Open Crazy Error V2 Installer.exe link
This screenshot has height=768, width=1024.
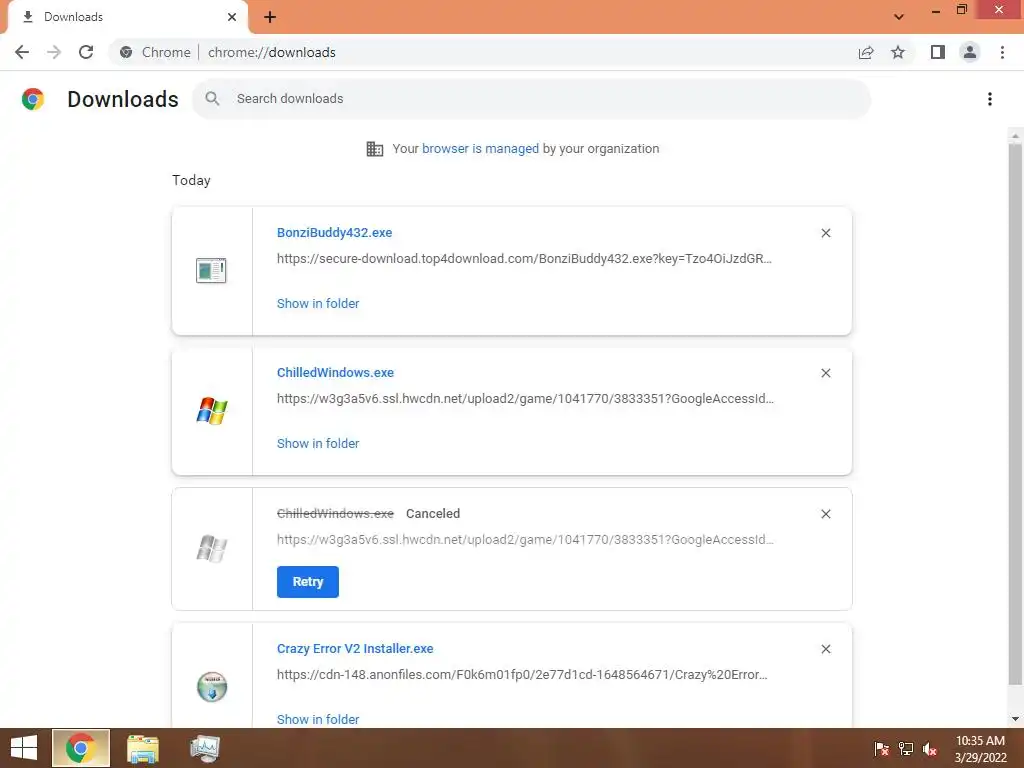pos(355,648)
